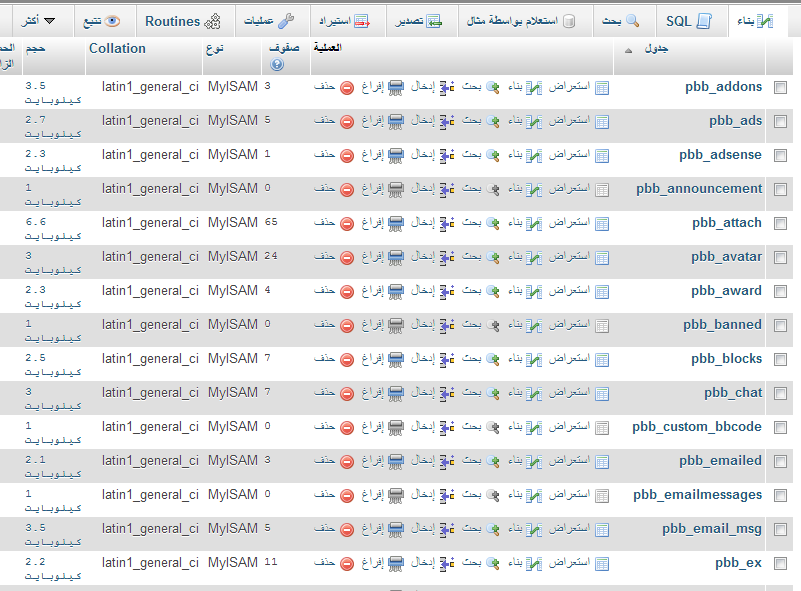Viewport: 801px width, 591px height.
Task: Click the empty icon for pbb_adsense
Action: coord(396,156)
